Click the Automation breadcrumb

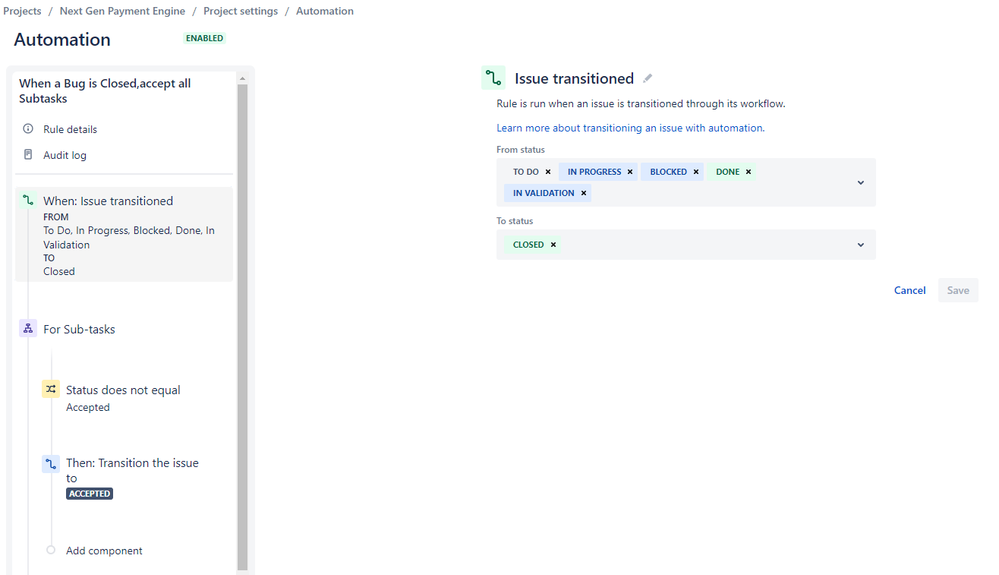point(325,11)
